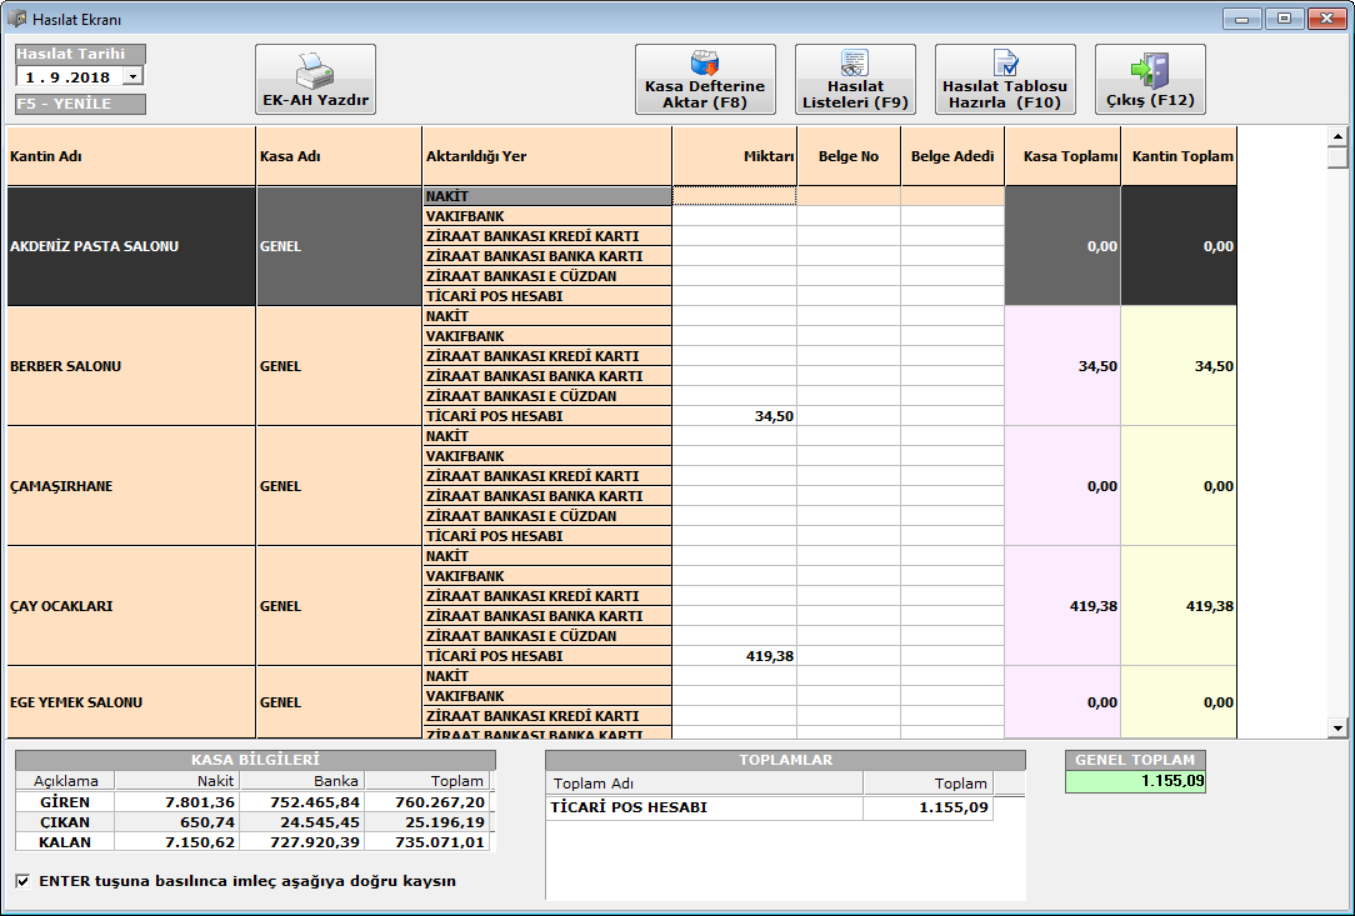Image resolution: width=1355 pixels, height=916 pixels.
Task: Click Kasa Defterine Aktar (F8) icon
Action: pyautogui.click(x=705, y=64)
